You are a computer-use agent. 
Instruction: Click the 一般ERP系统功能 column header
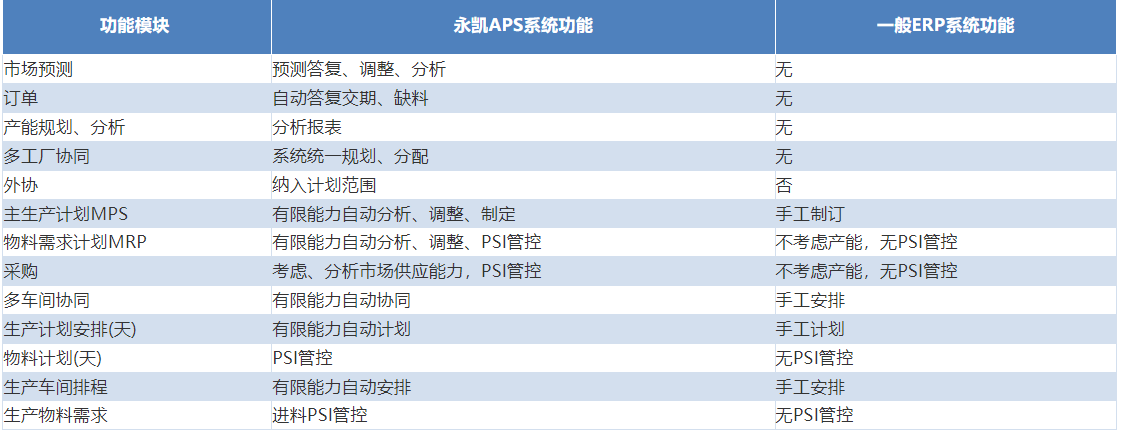(945, 26)
